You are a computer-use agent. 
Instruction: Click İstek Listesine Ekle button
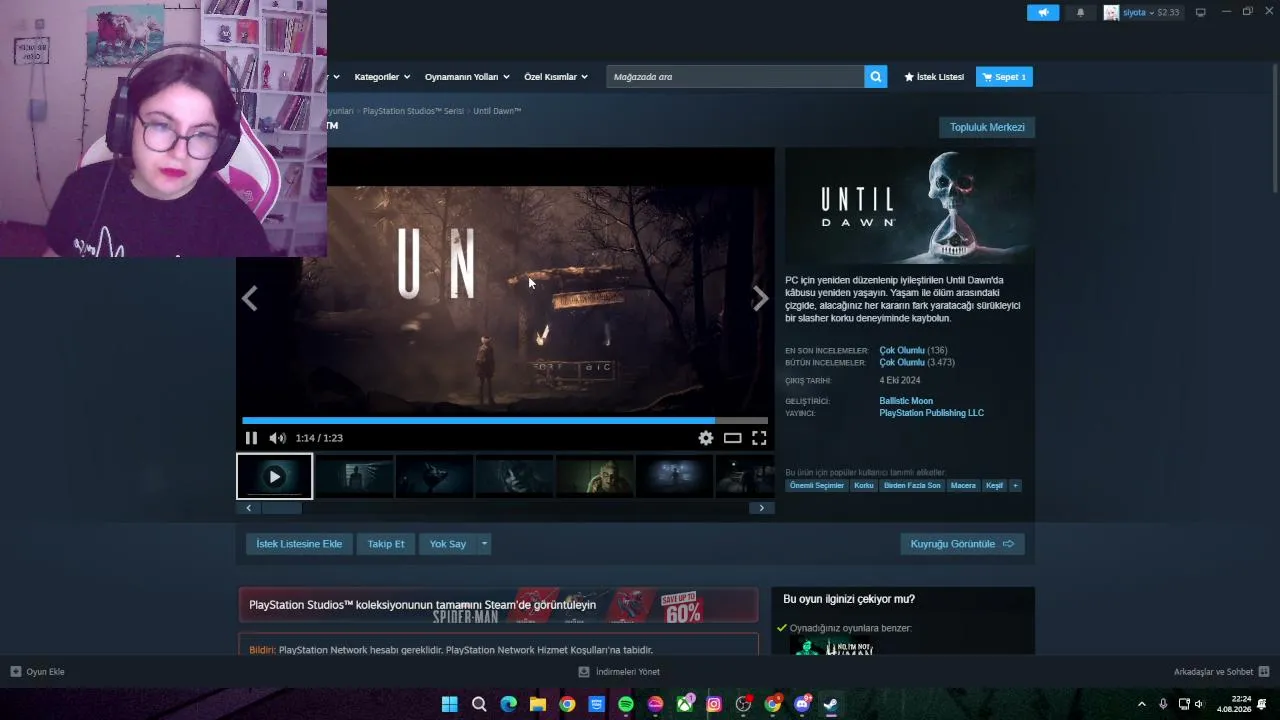(299, 544)
